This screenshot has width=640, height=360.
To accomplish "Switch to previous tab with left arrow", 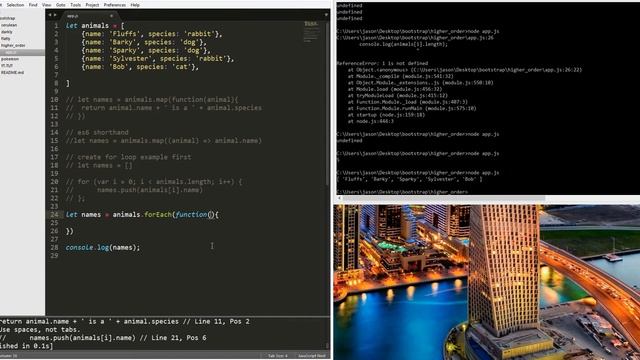I will coord(50,15).
